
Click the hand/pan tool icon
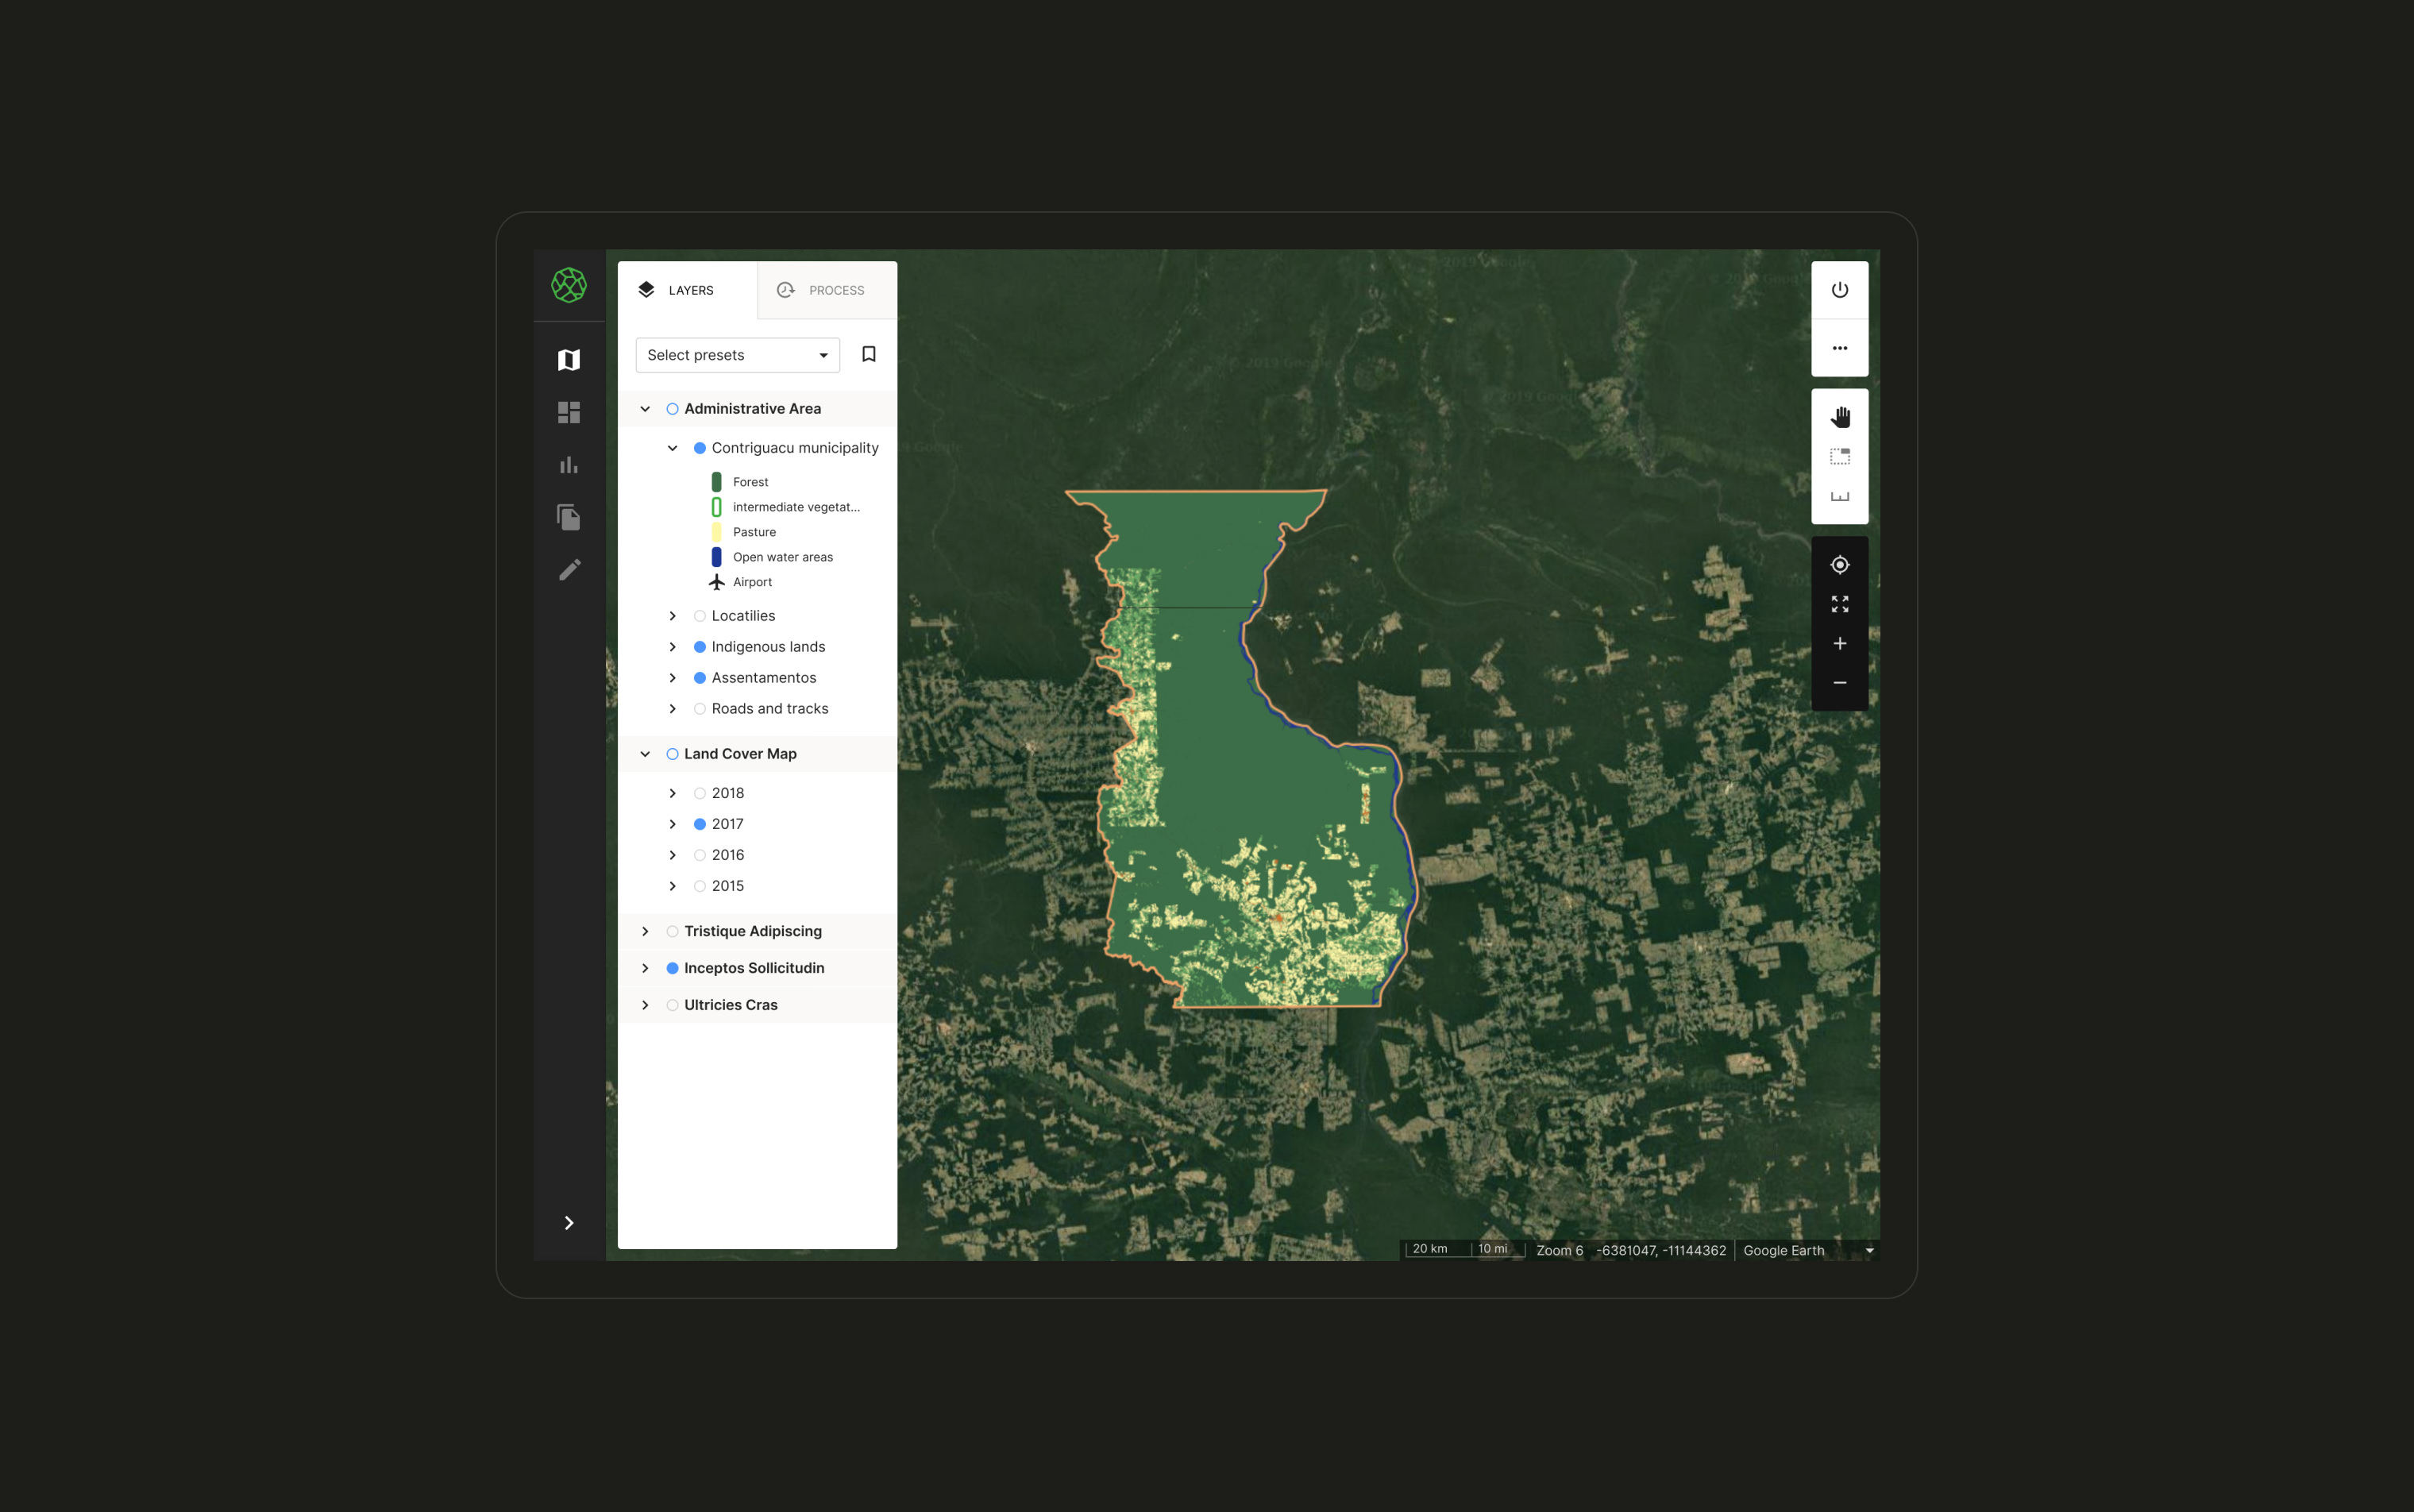pos(1839,416)
